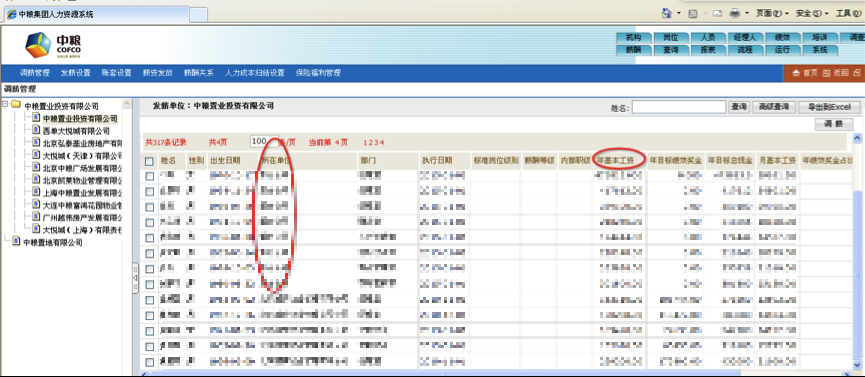This screenshot has width=865, height=377.
Task: Switch to the 经理人 module tab
Action: pyautogui.click(x=745, y=38)
